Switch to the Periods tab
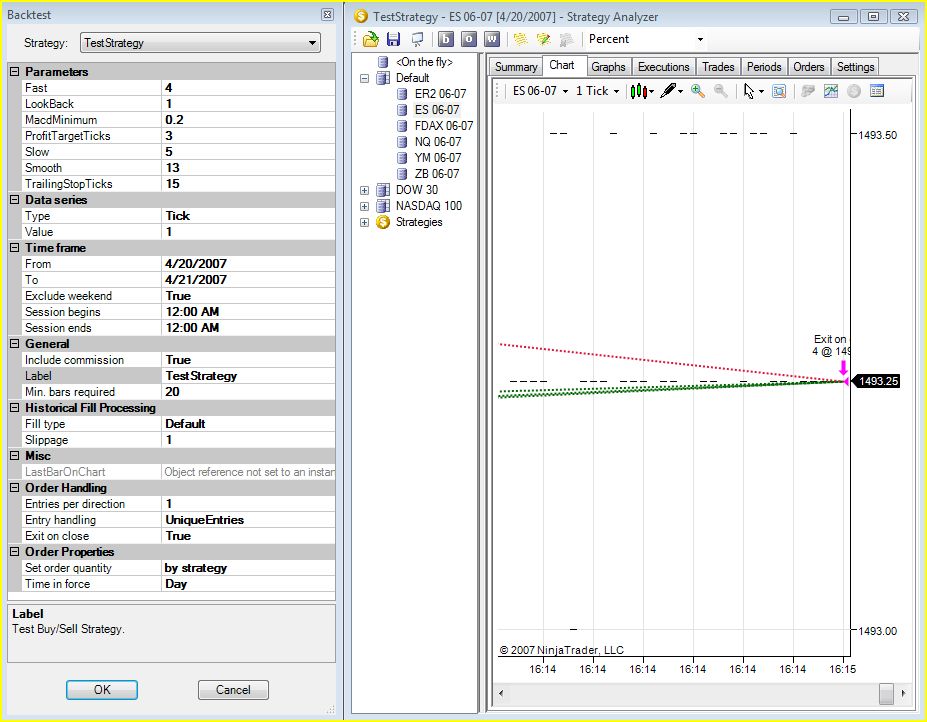Screen dimensions: 927x722 tap(764, 67)
